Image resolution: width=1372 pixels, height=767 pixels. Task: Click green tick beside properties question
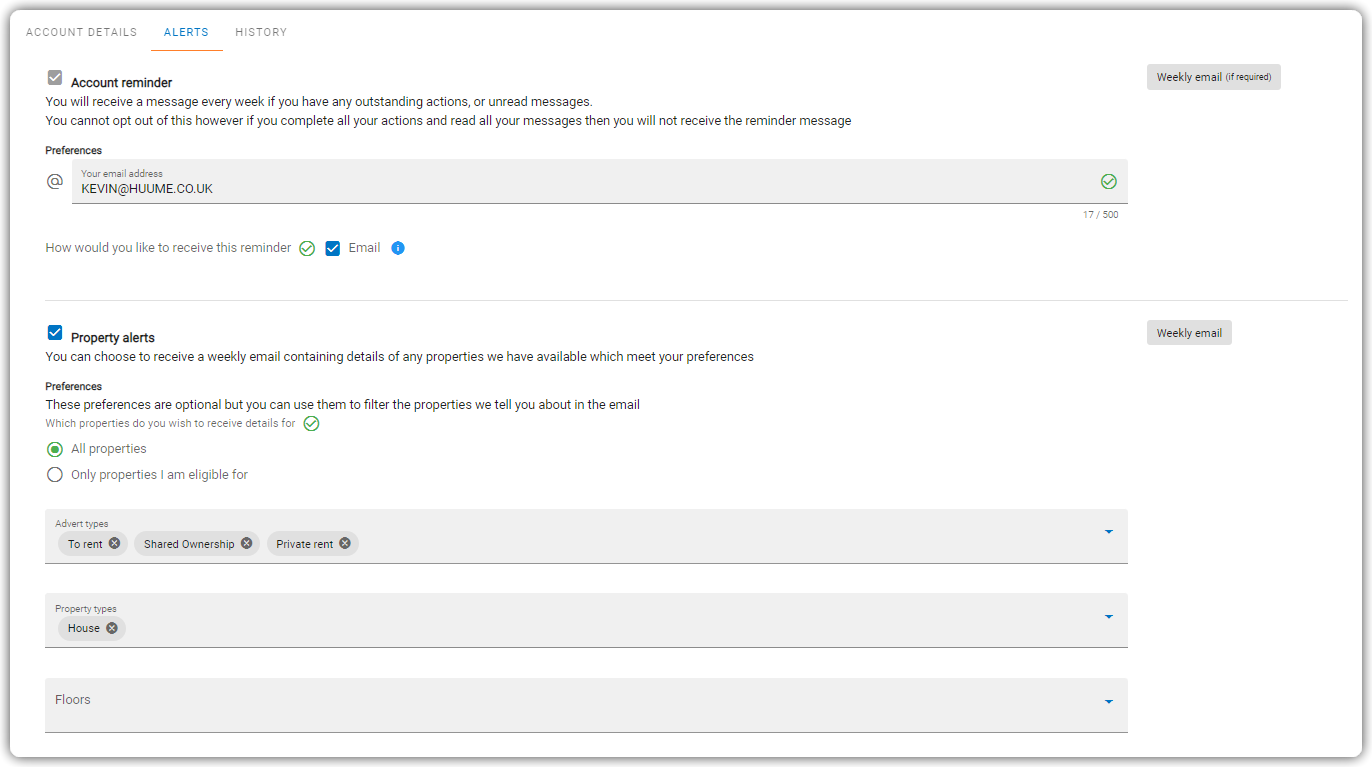[311, 423]
